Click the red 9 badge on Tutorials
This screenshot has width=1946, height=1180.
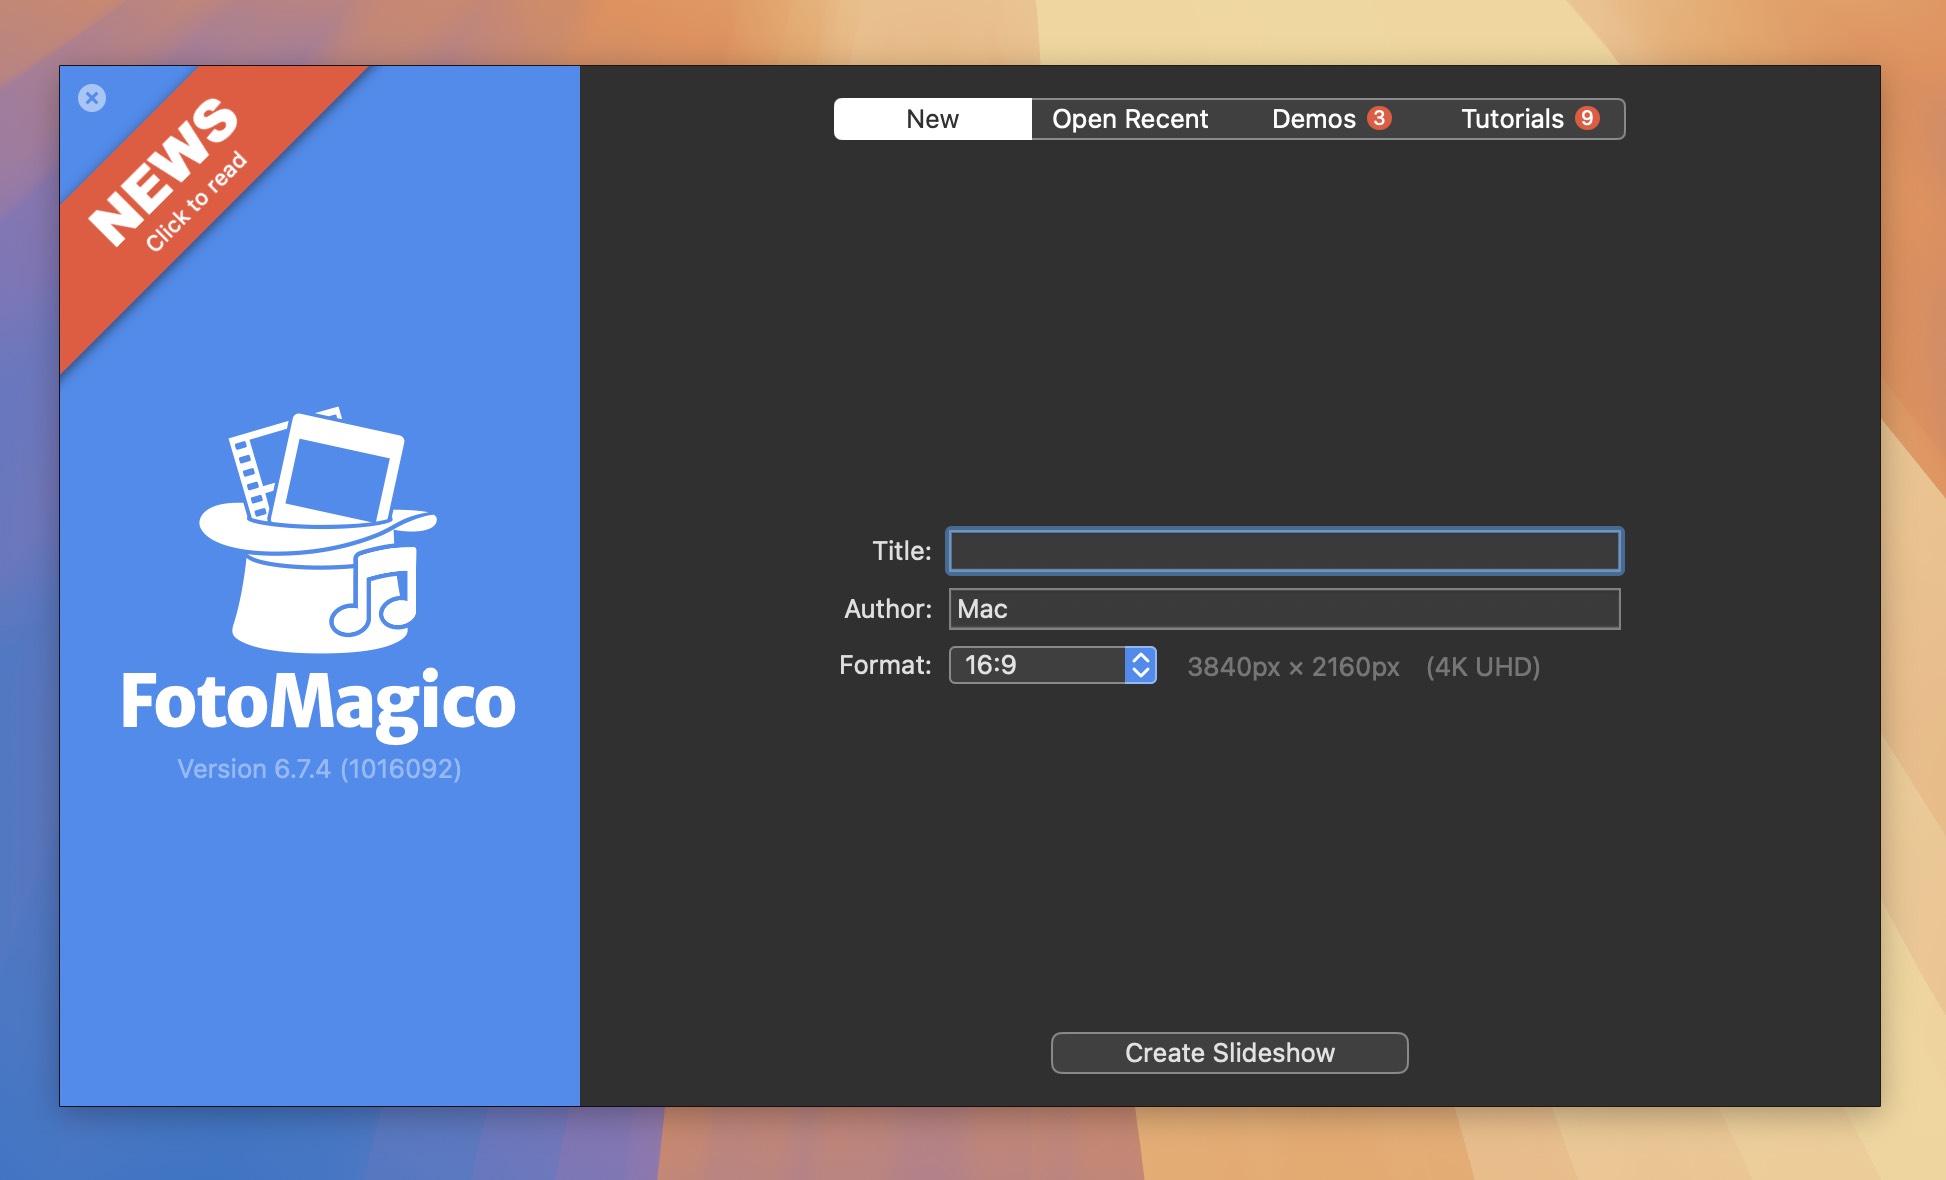click(x=1587, y=118)
